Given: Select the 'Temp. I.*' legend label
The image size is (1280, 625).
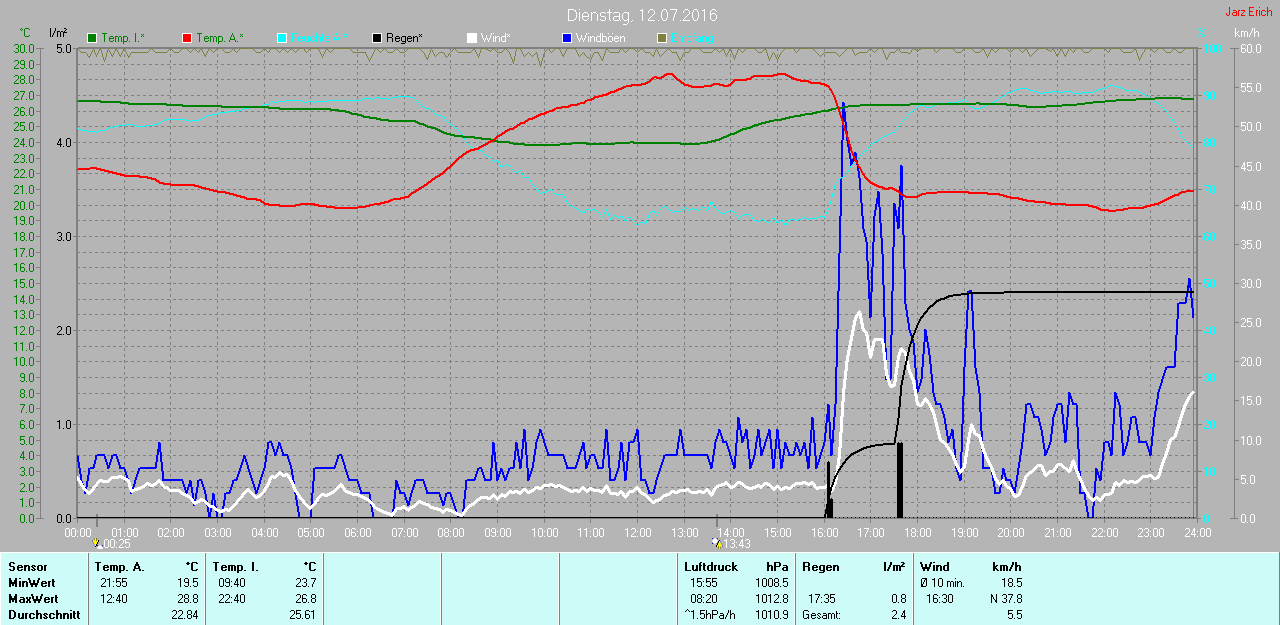Looking at the screenshot, I should coord(123,38).
